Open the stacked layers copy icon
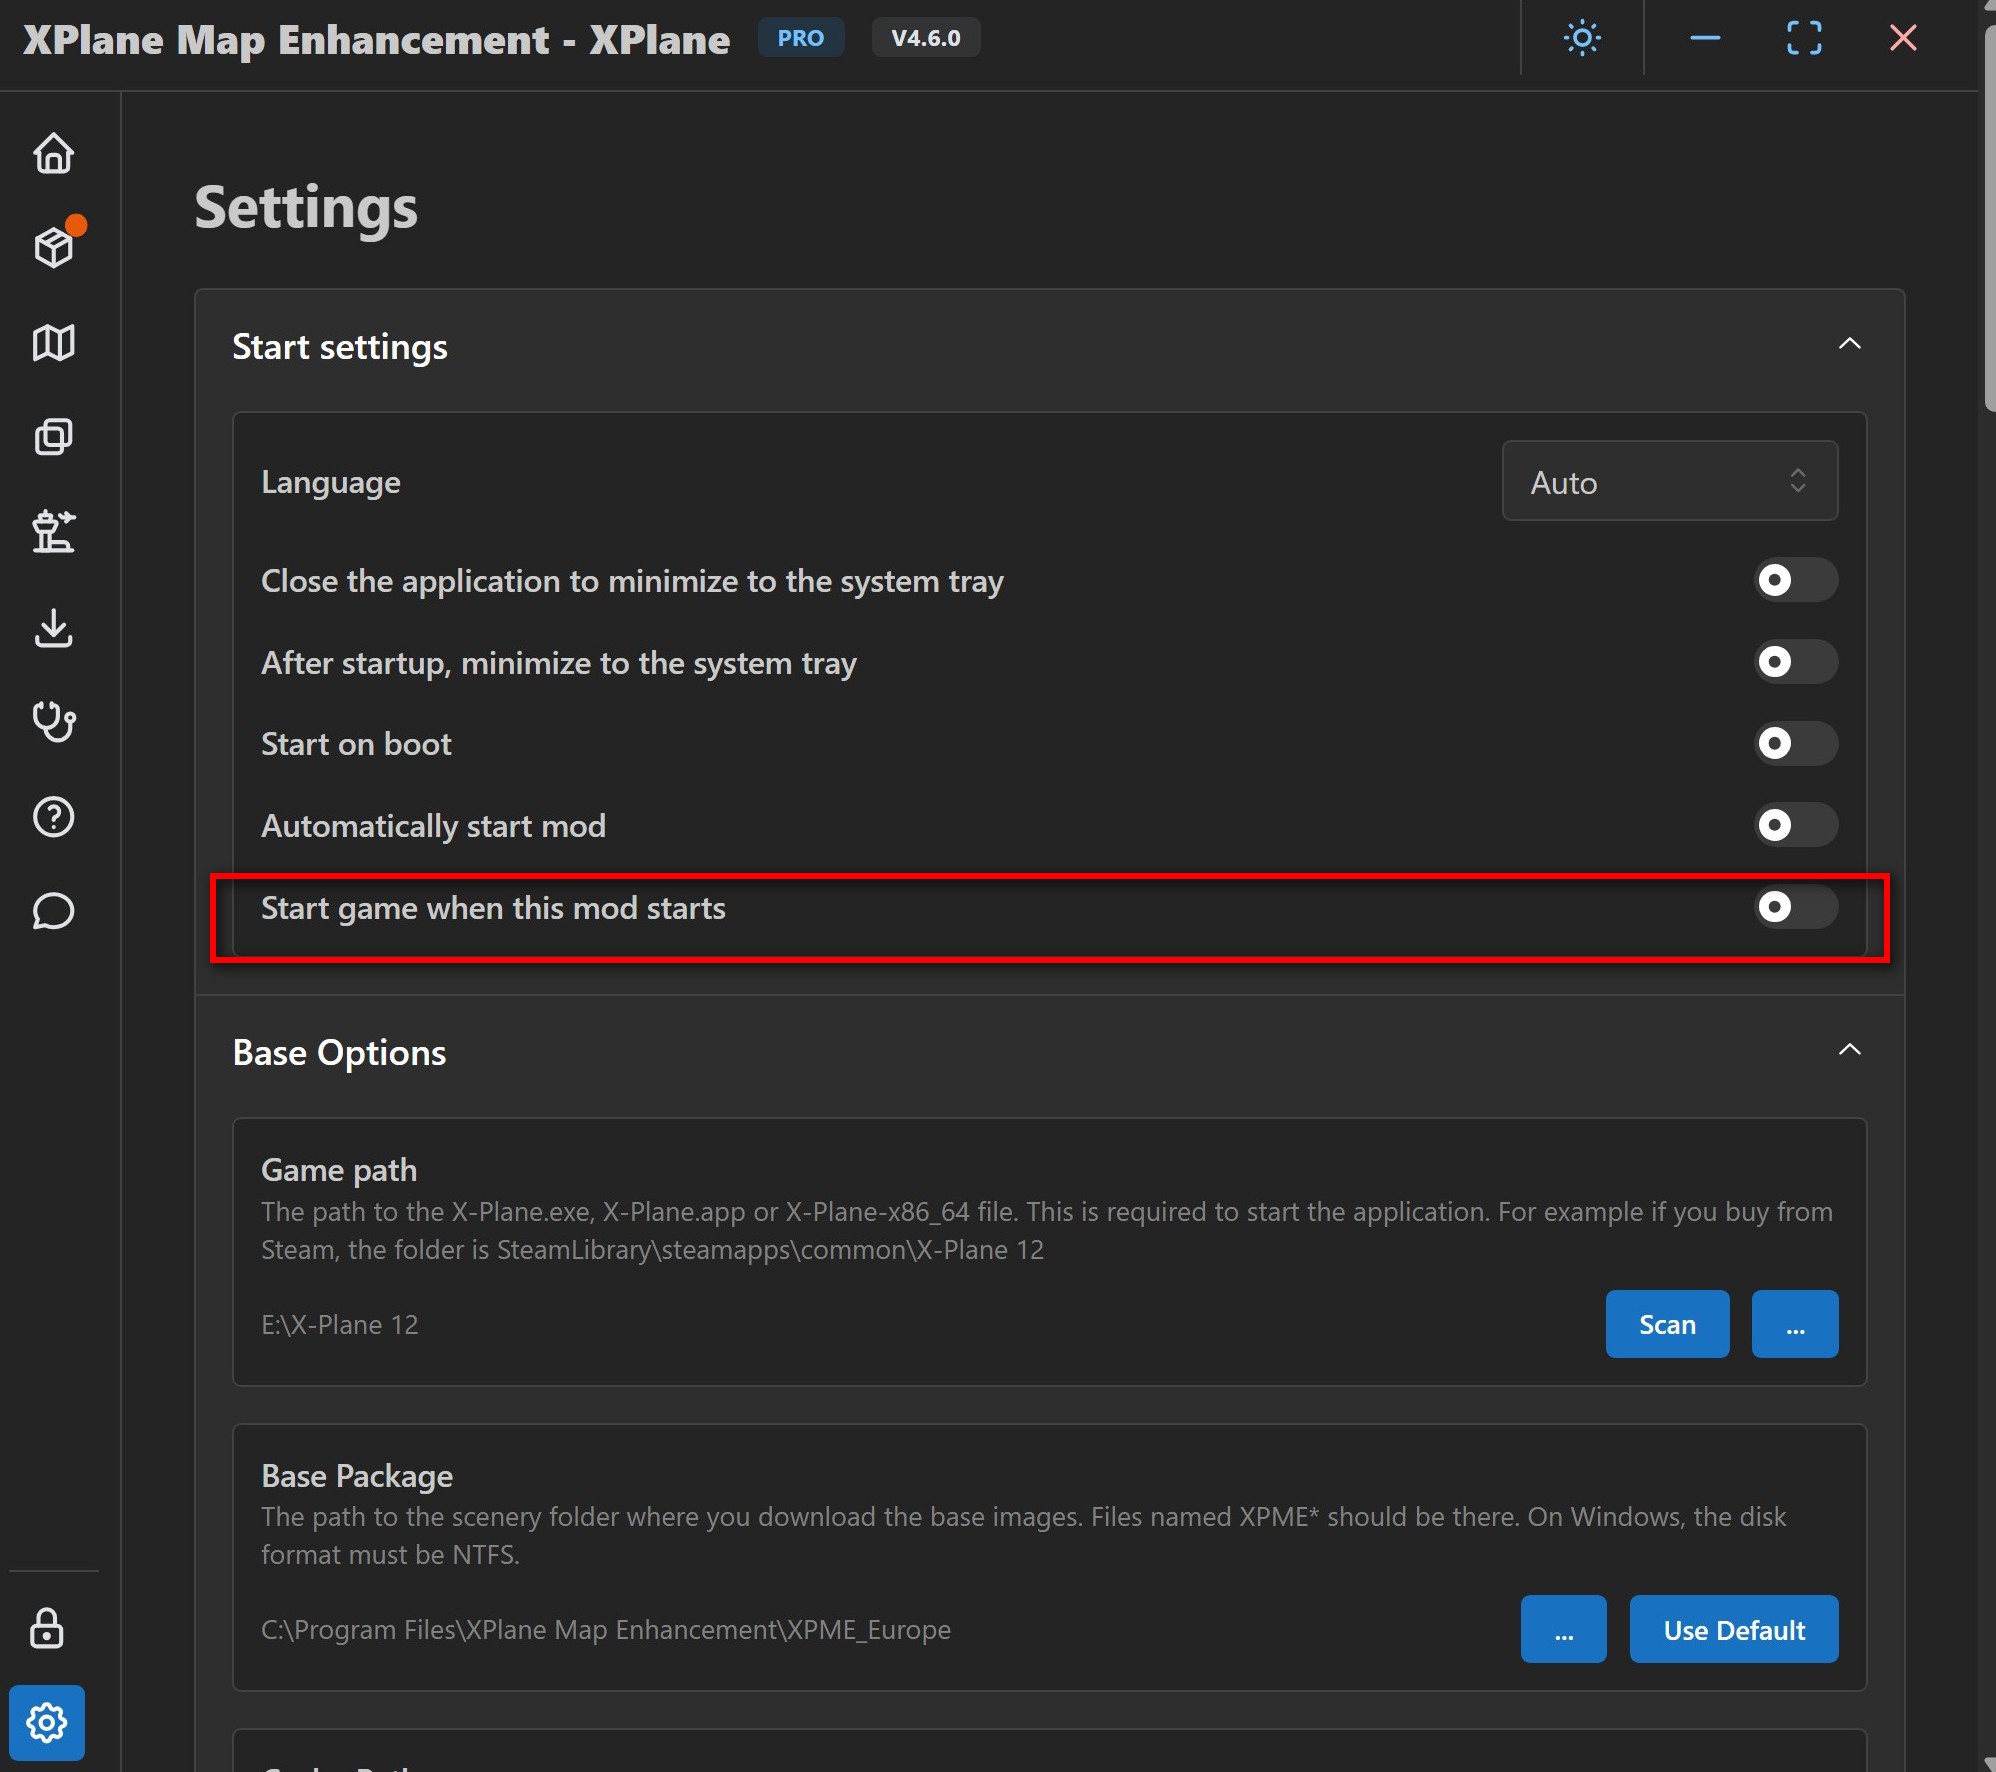The image size is (1996, 1772). [53, 436]
